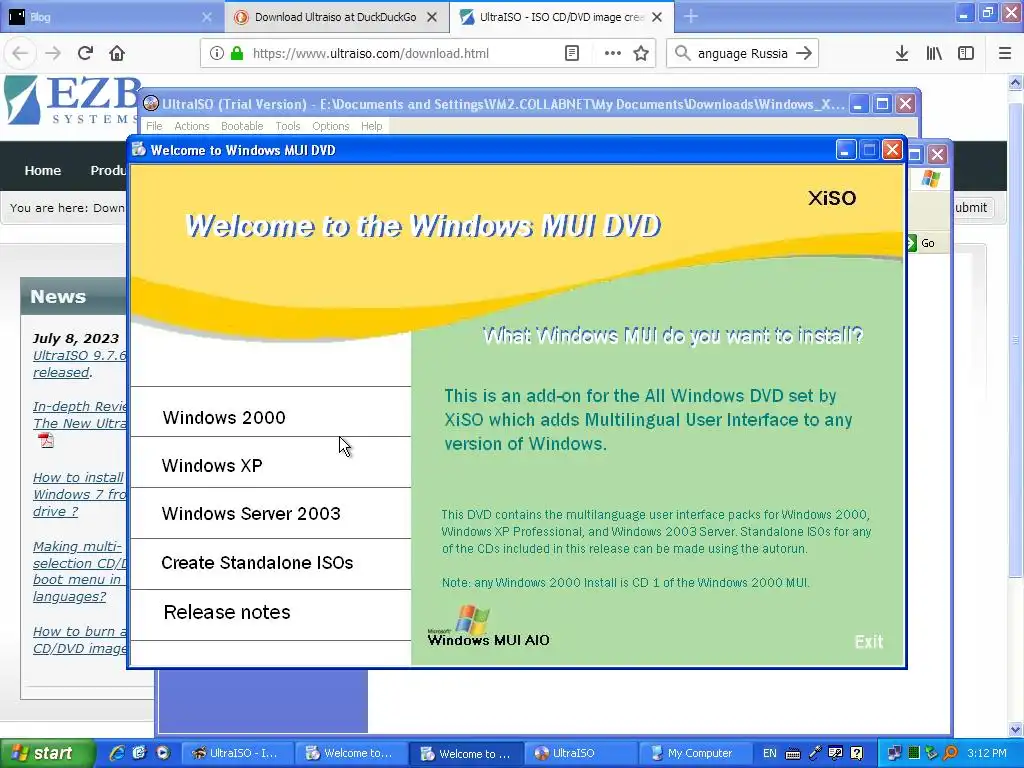Screen dimensions: 1024x768
Task: Open Bootable menu in UltraISO
Action: [x=242, y=126]
